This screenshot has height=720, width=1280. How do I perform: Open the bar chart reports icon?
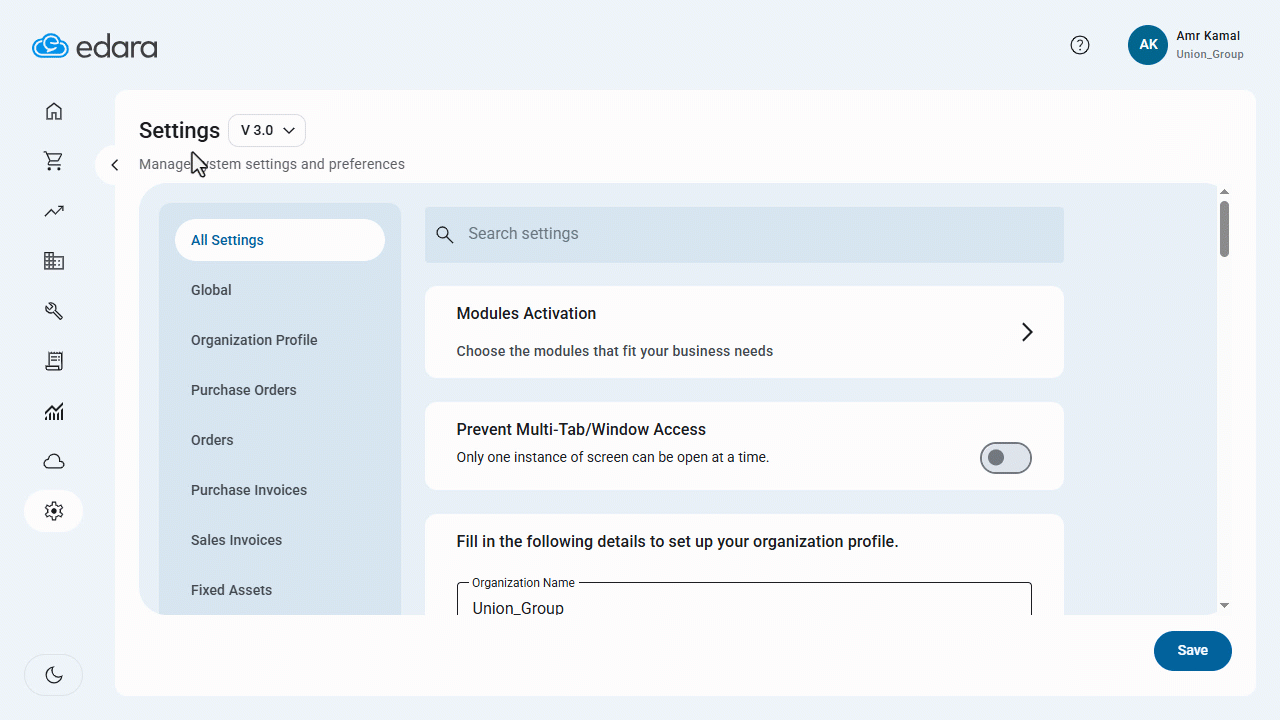point(54,411)
